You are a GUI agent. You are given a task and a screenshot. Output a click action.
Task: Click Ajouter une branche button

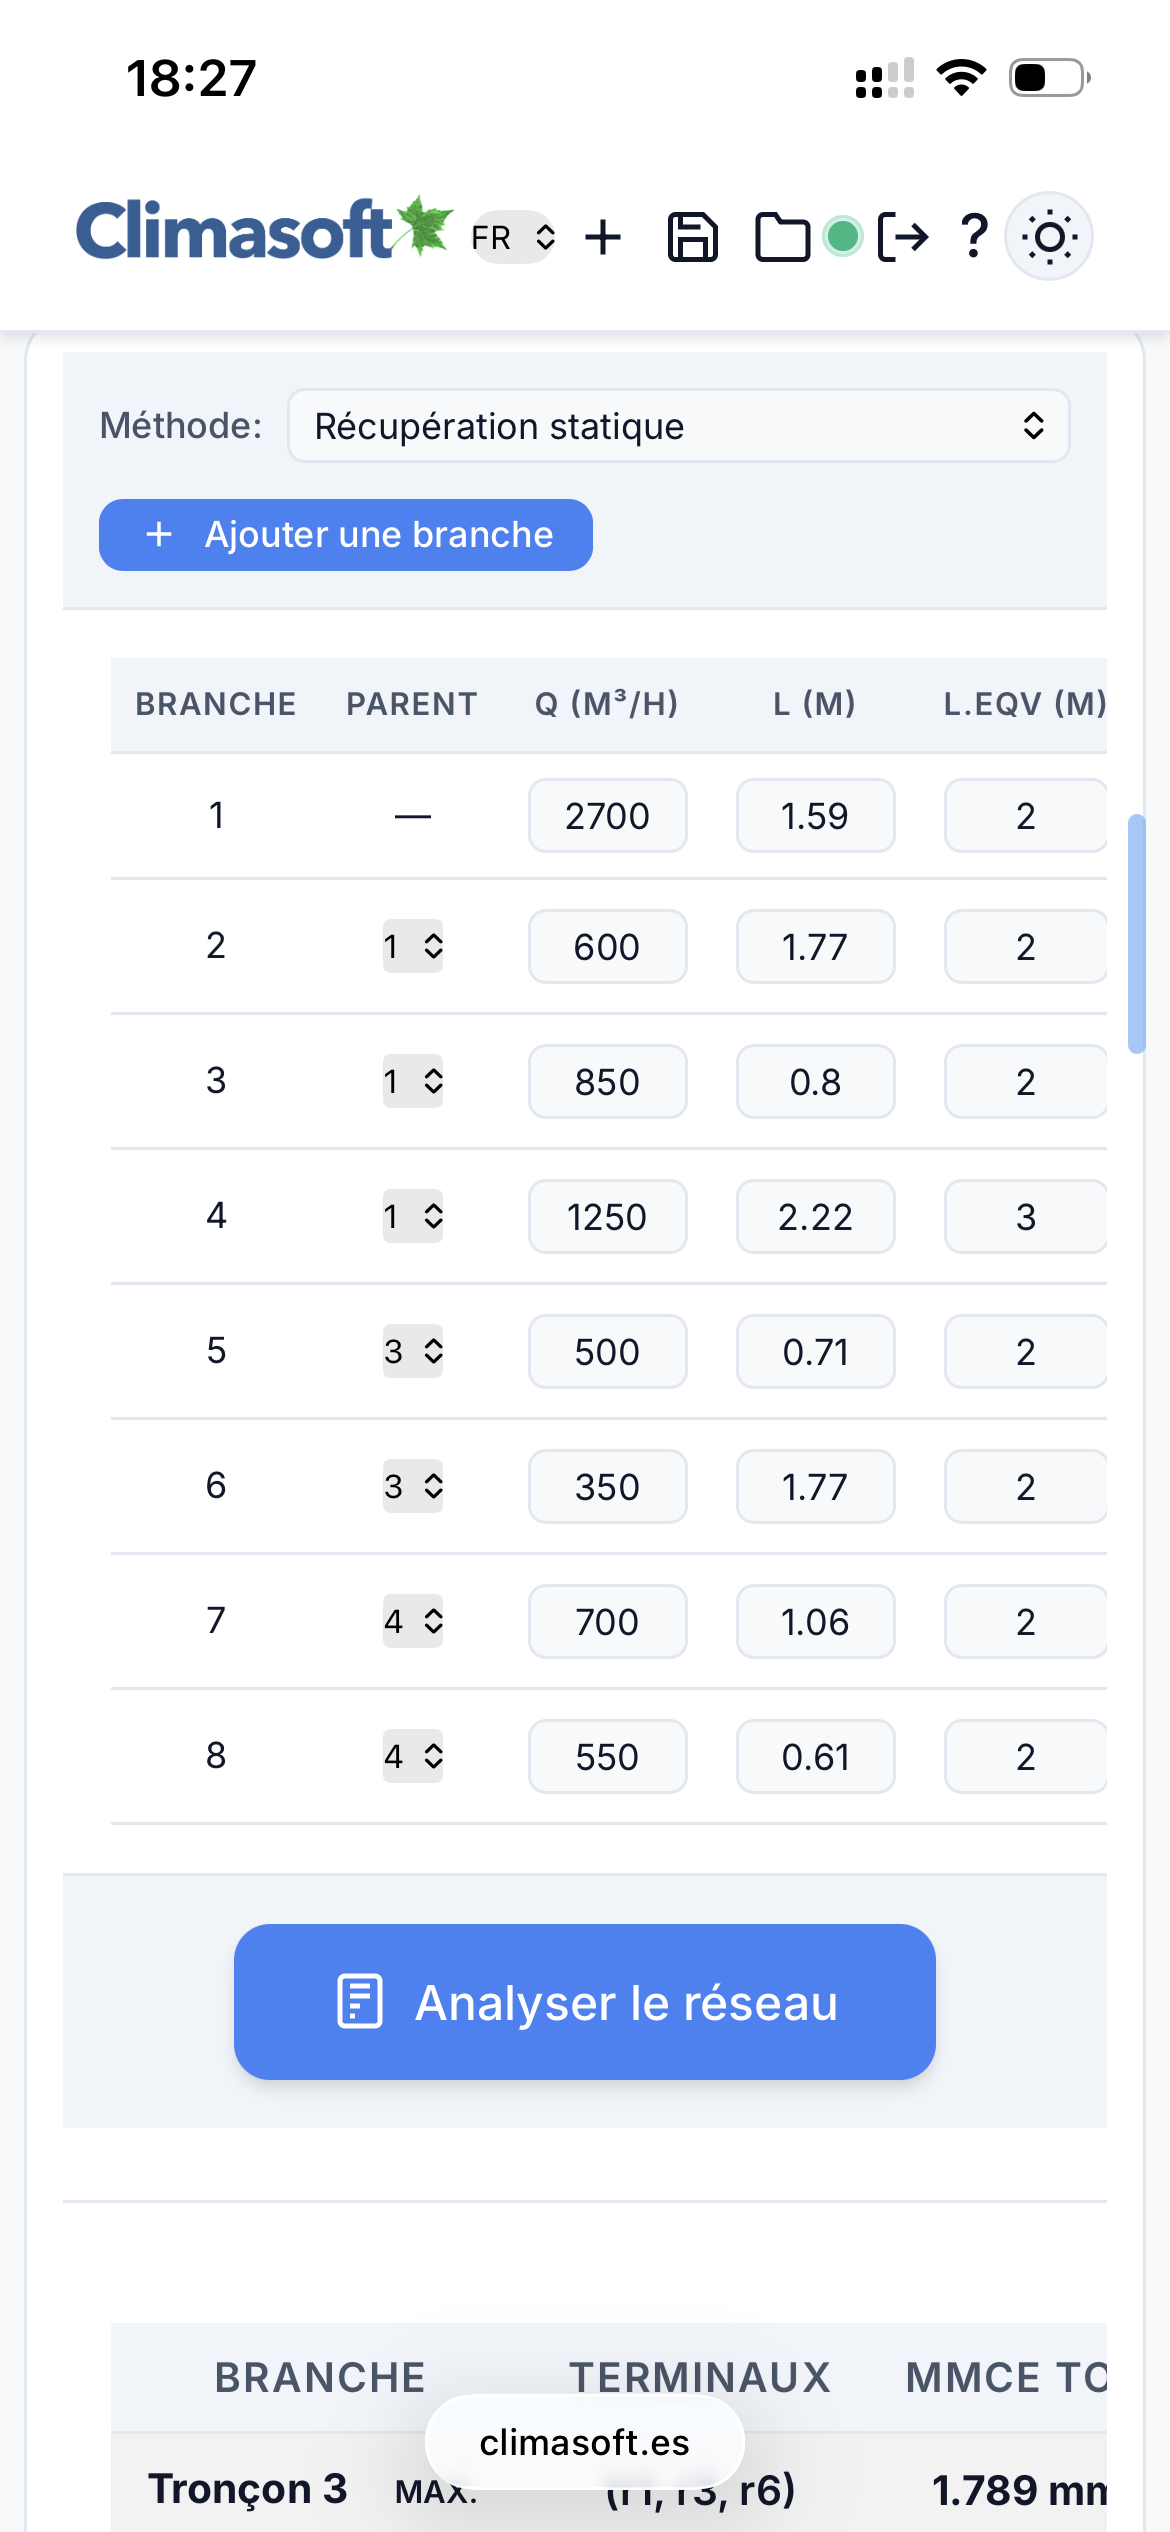[x=346, y=535]
